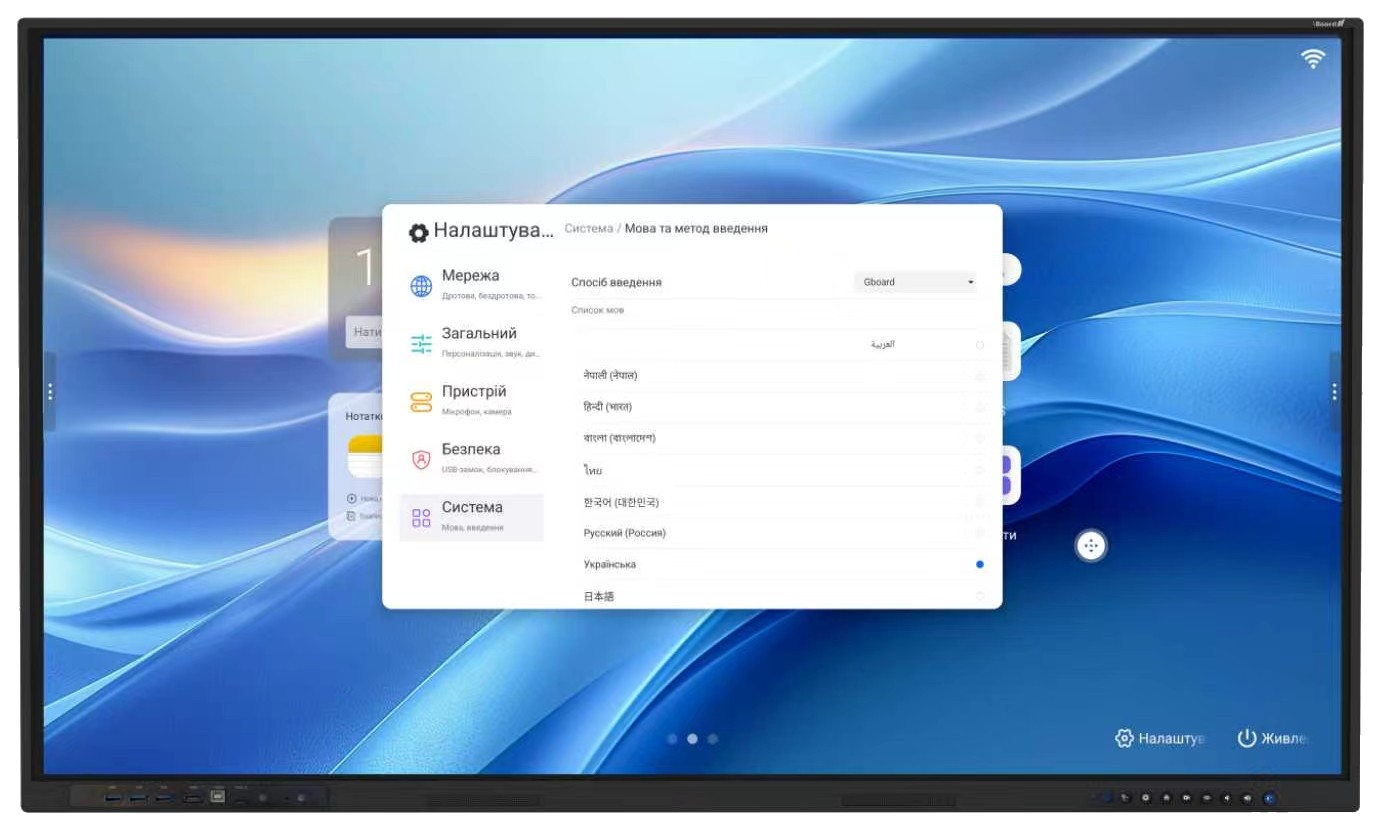The height and width of the screenshot is (824, 1375).
Task: Click the 'Спосіб введення' label
Action: coord(616,282)
